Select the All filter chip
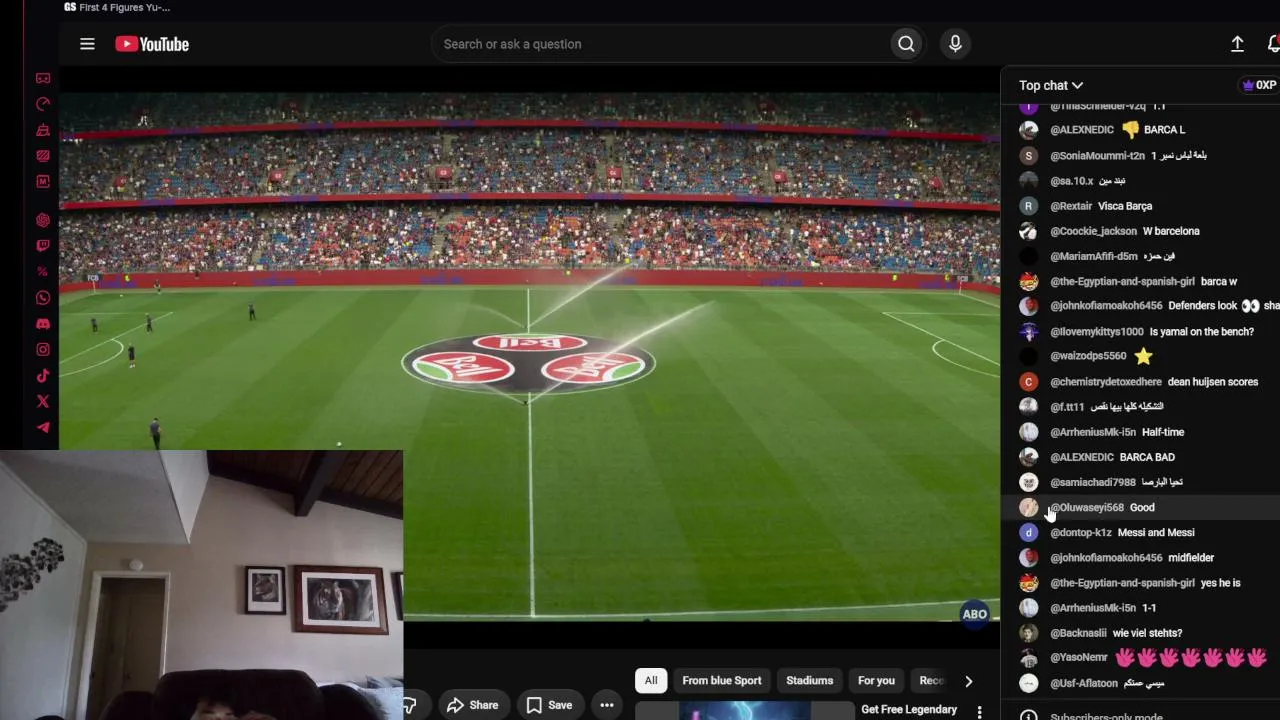 click(x=651, y=681)
